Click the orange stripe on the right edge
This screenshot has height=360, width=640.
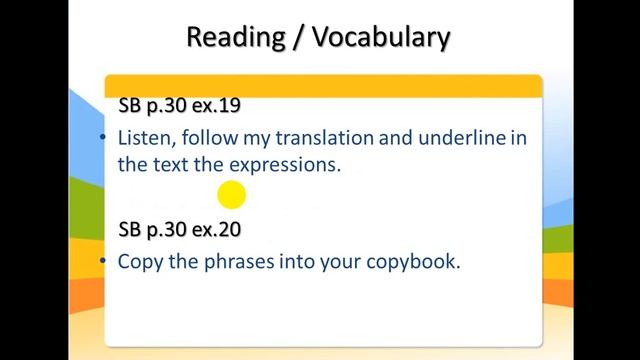pyautogui.click(x=558, y=293)
